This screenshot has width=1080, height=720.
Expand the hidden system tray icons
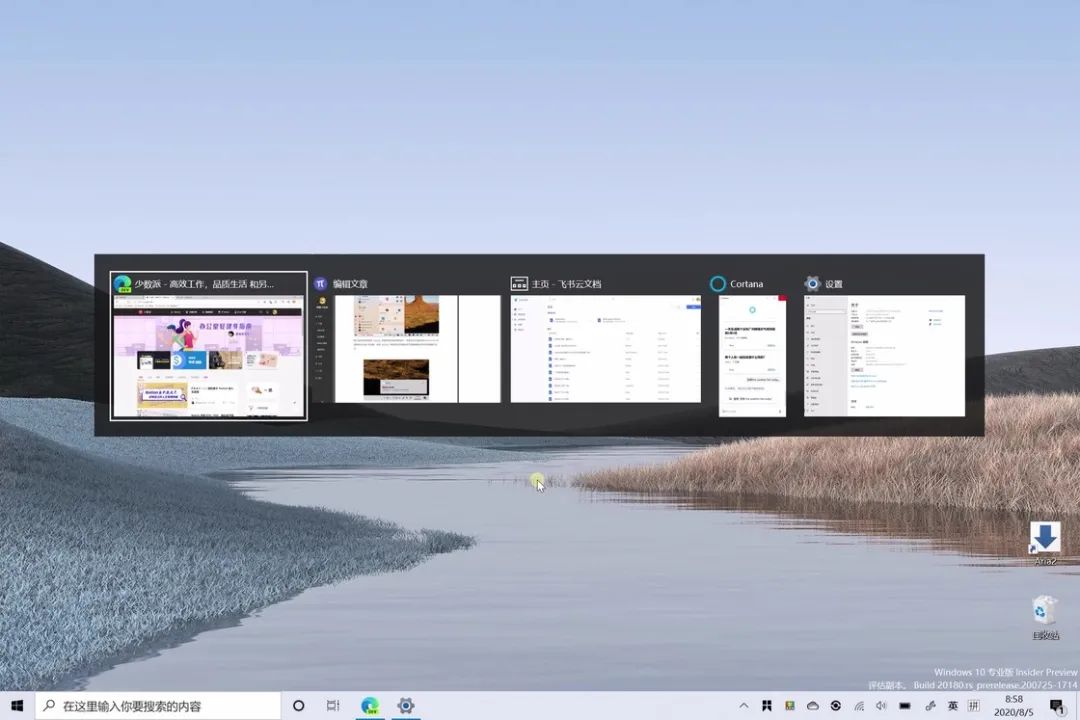[743, 705]
